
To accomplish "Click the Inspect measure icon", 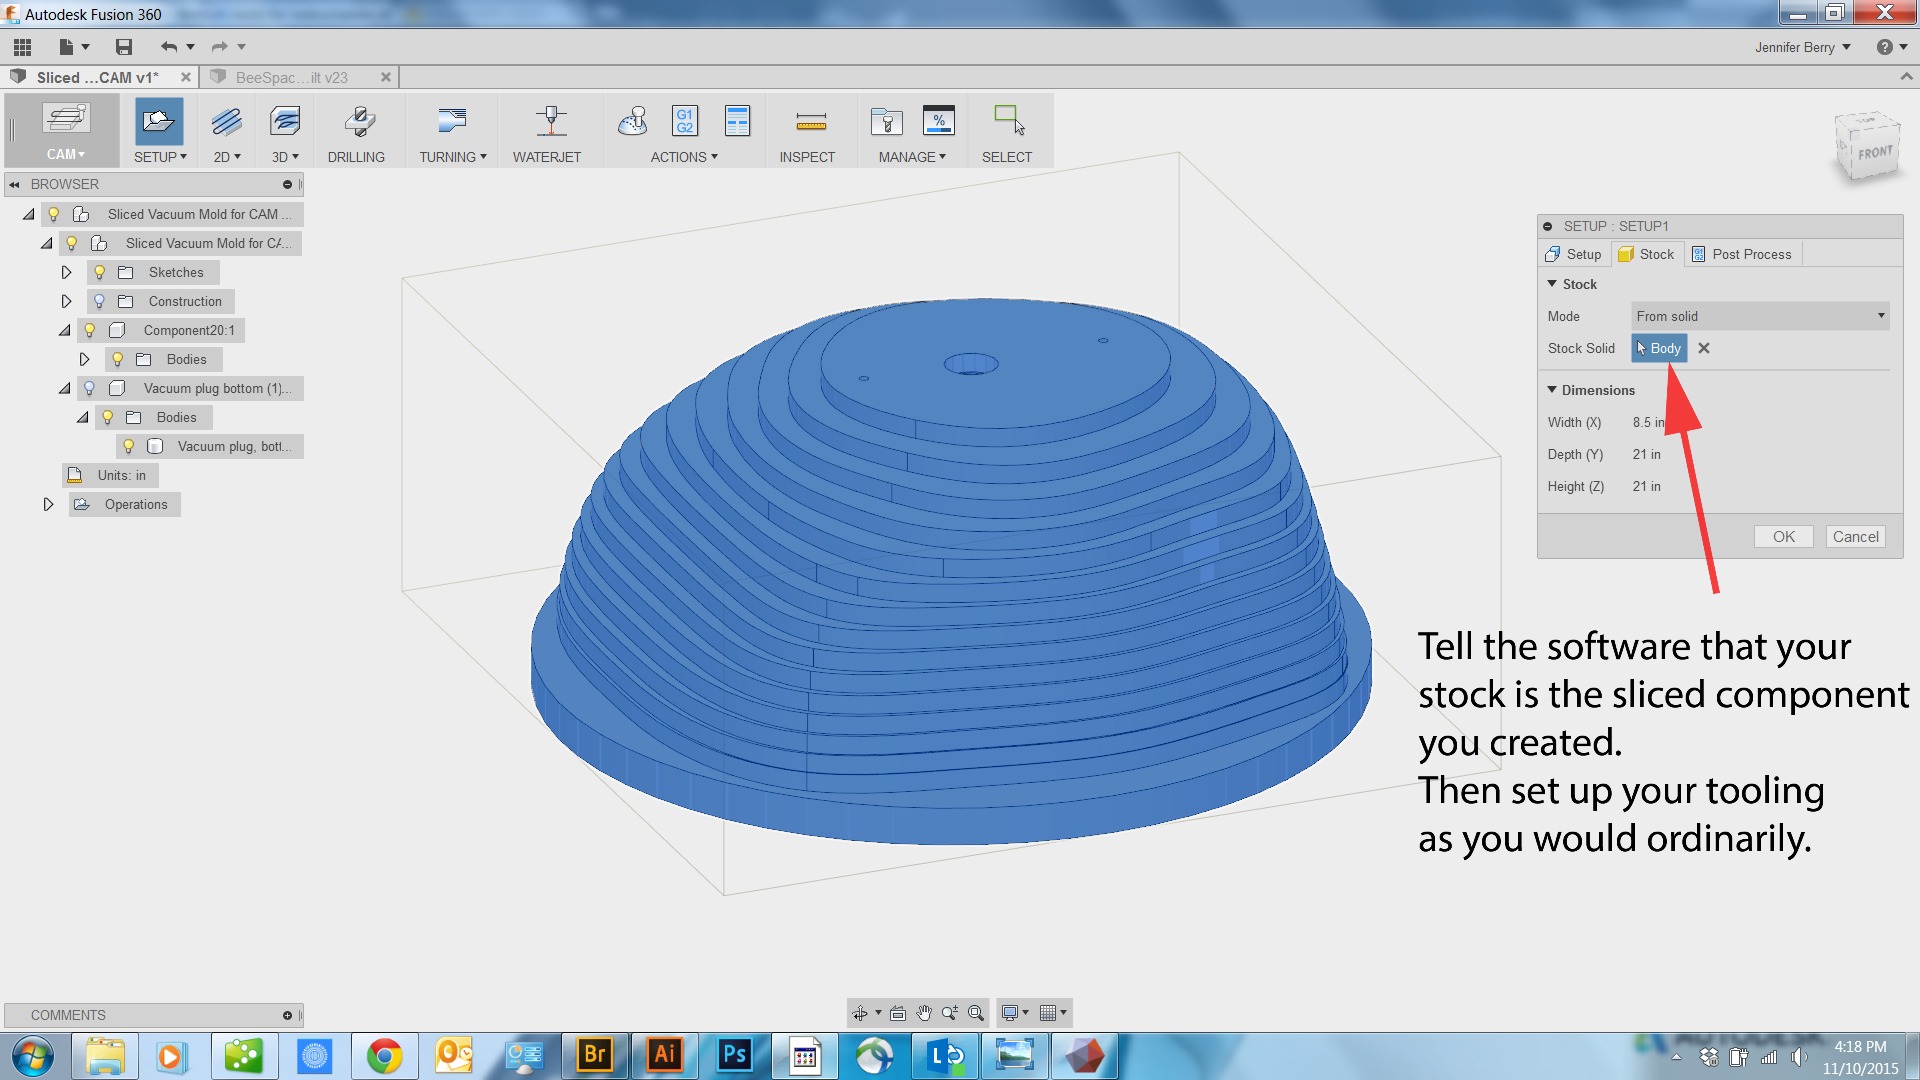I will click(810, 123).
